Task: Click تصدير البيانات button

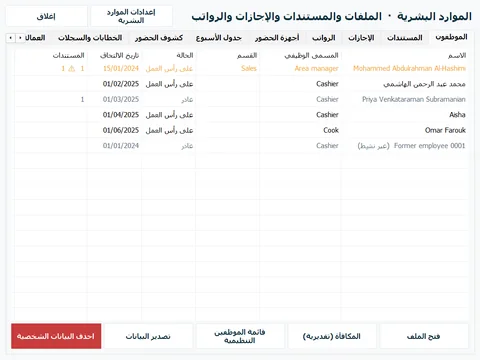Action: pyautogui.click(x=148, y=336)
